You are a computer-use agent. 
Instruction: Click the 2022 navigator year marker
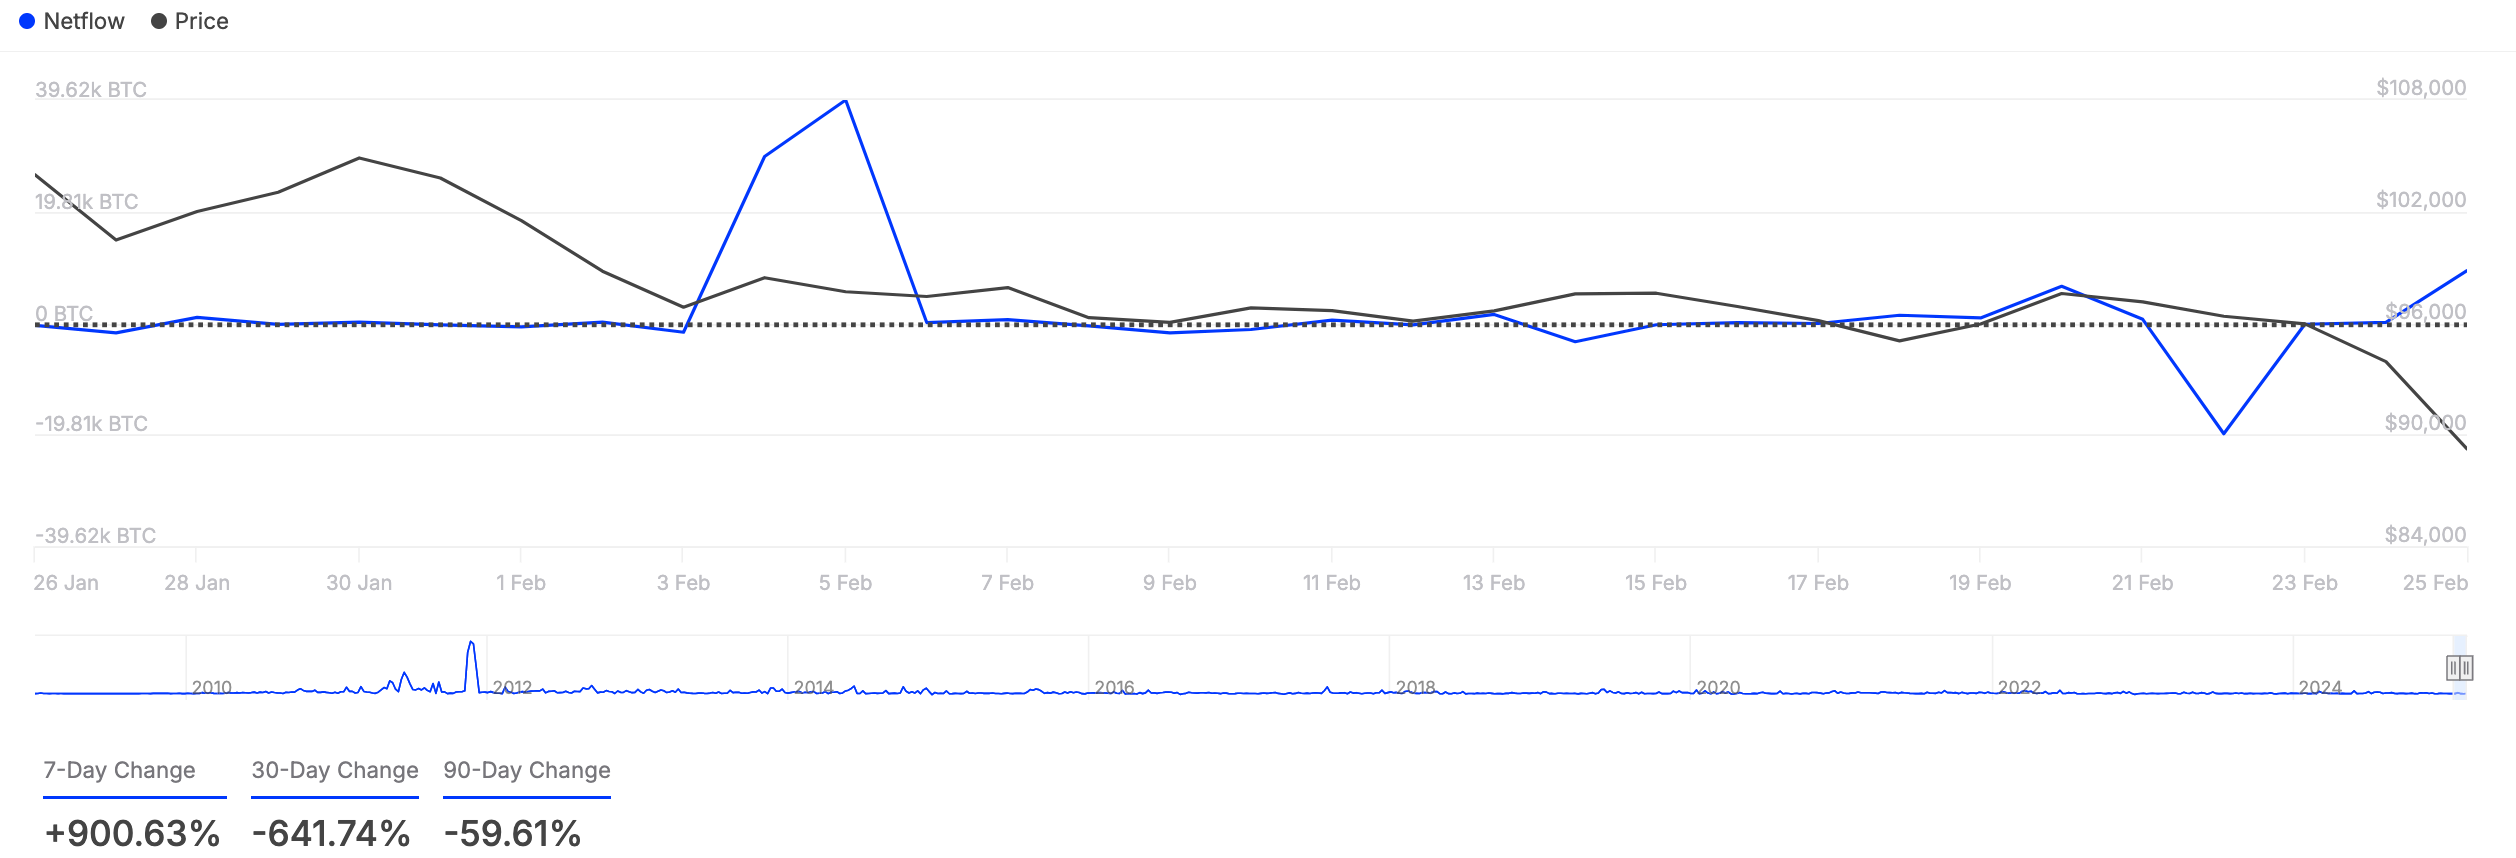point(2019,688)
